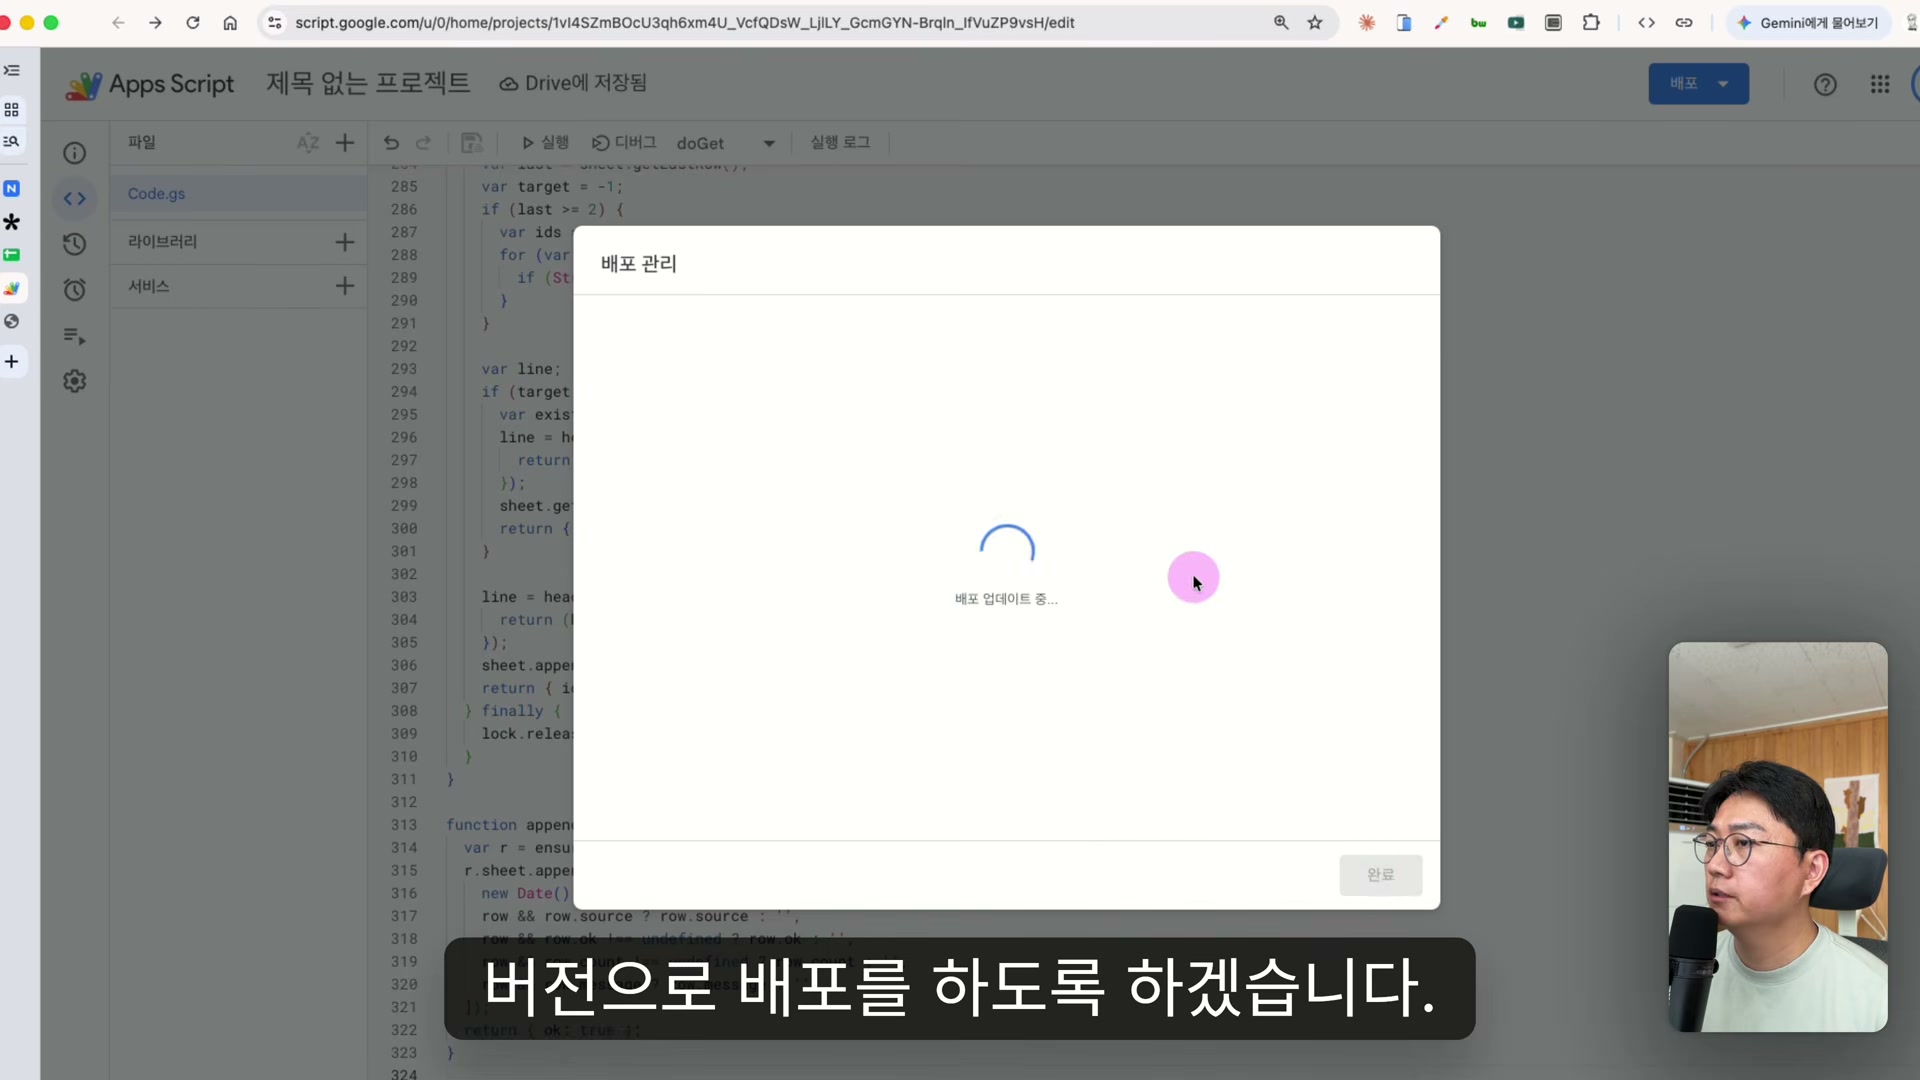1920x1080 pixels.
Task: Add a service with plus icon
Action: (345, 286)
